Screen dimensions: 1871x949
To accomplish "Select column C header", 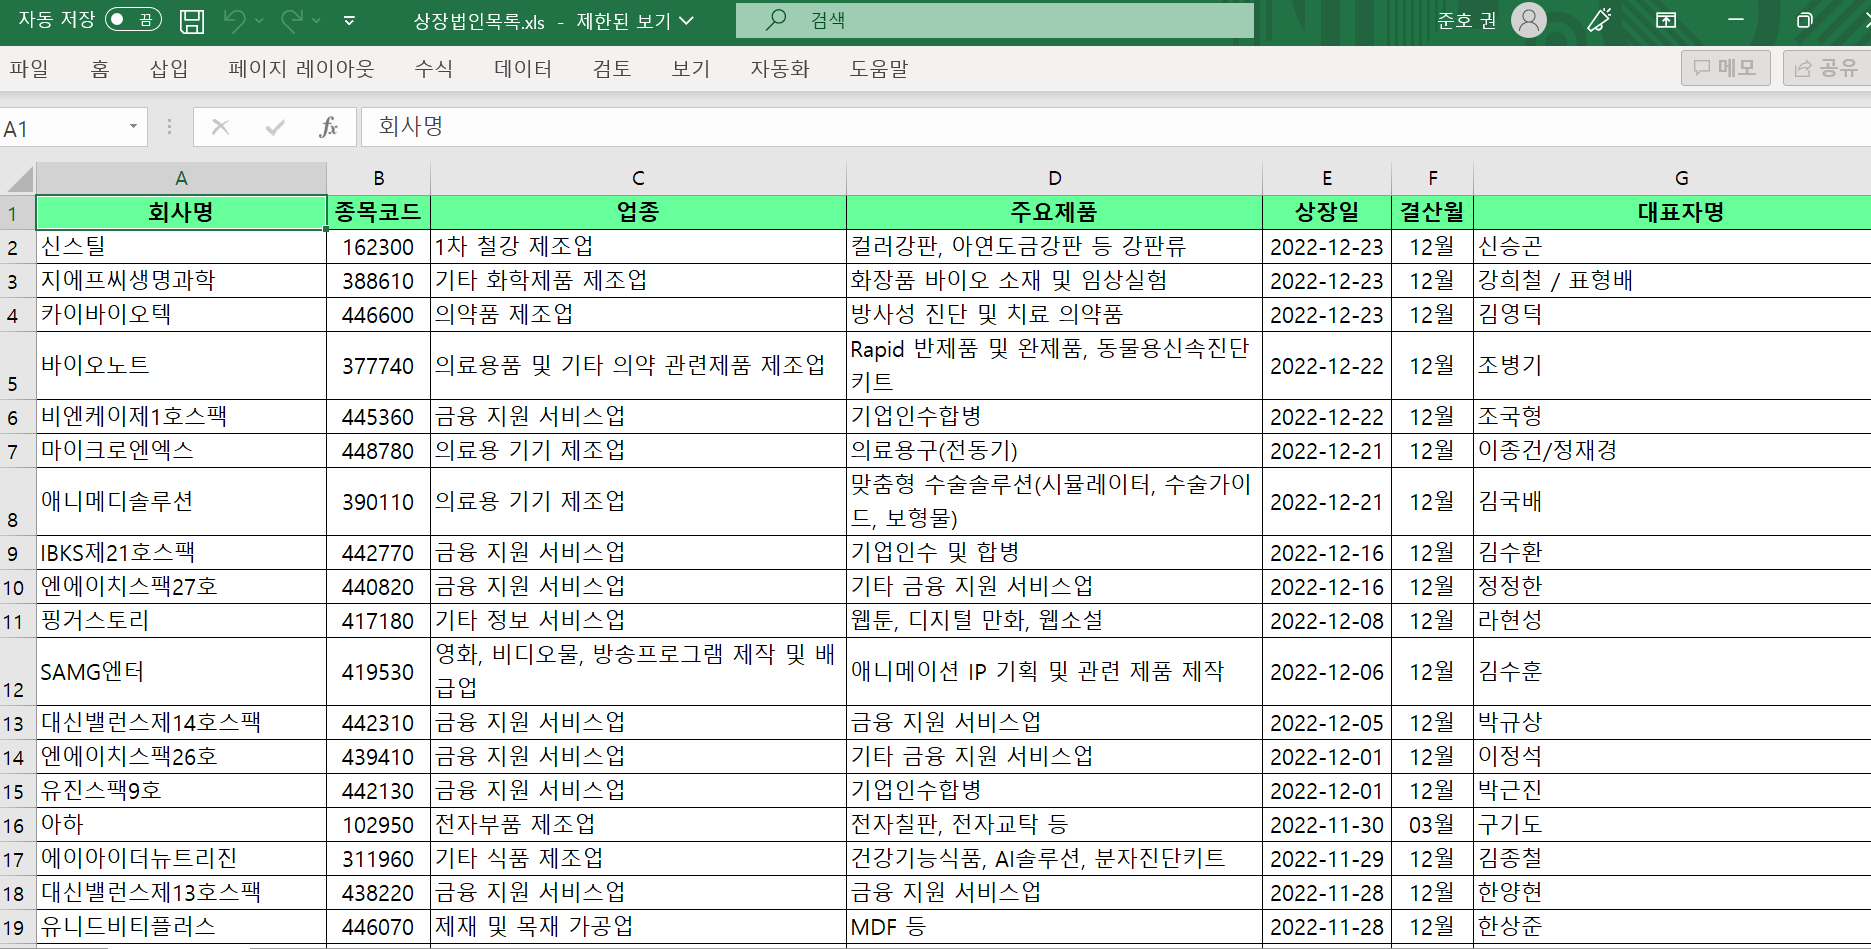I will point(638,178).
